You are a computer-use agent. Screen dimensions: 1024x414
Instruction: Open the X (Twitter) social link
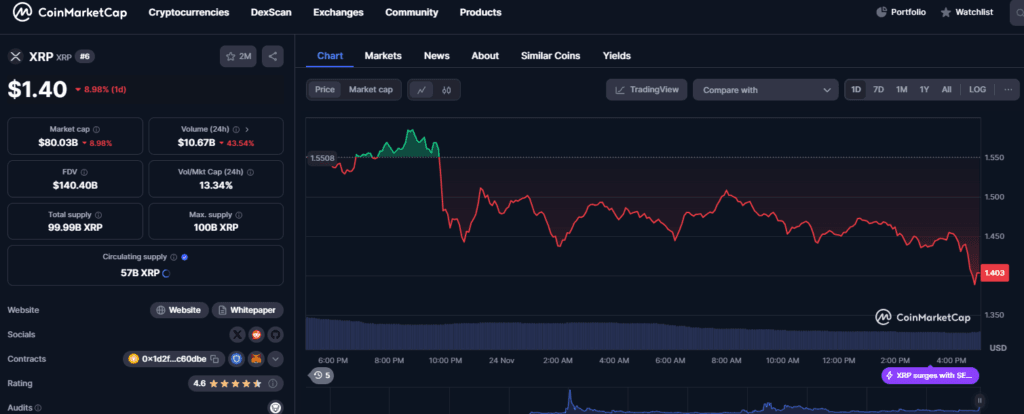click(x=238, y=334)
